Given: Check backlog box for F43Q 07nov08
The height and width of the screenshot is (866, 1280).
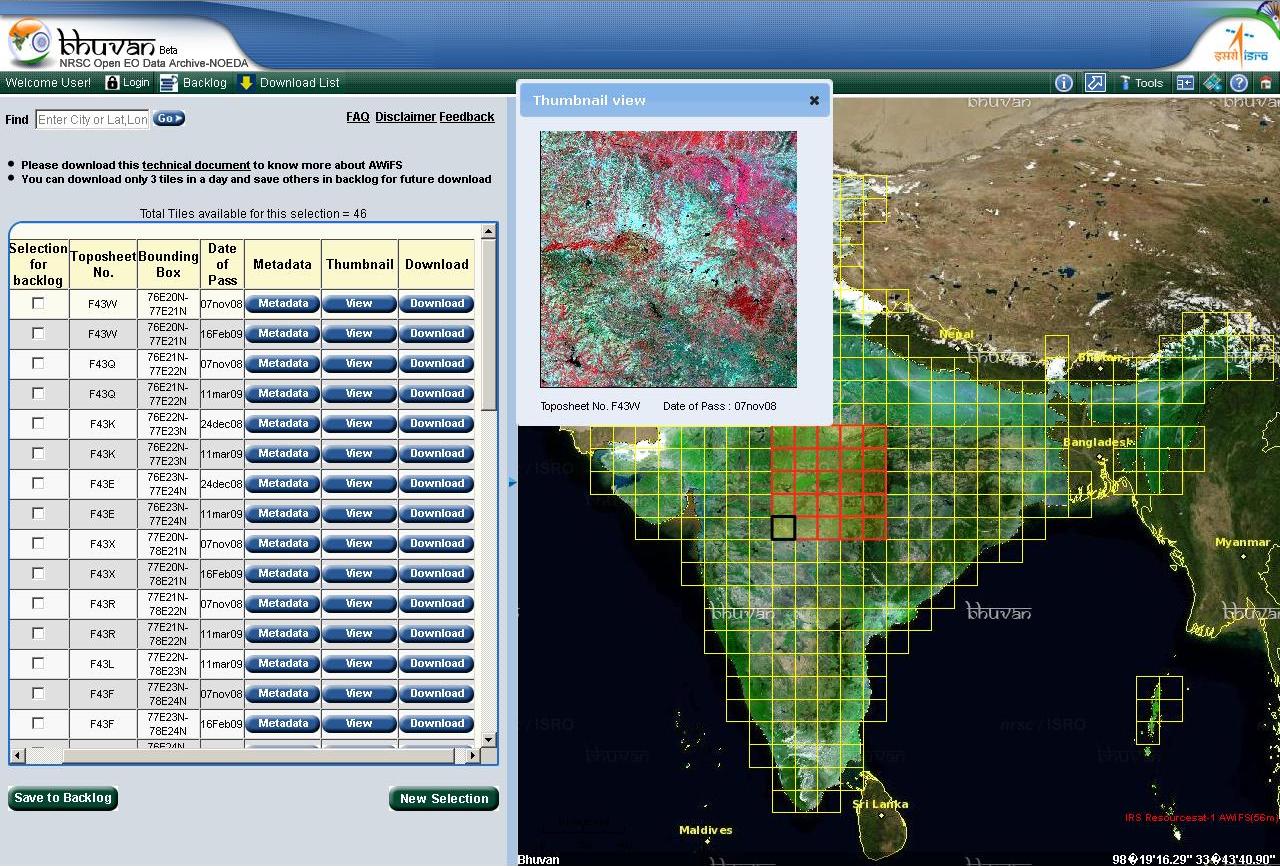Looking at the screenshot, I should (x=38, y=363).
